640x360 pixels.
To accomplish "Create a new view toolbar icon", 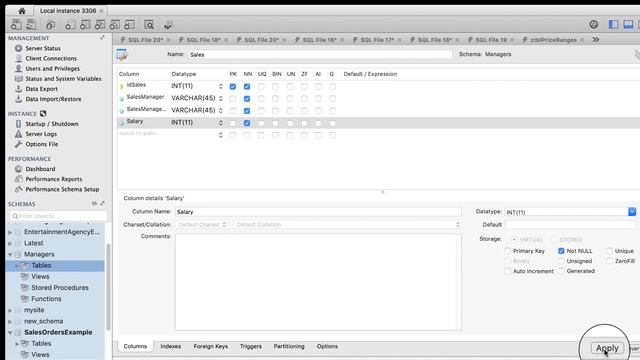I will click(100, 25).
